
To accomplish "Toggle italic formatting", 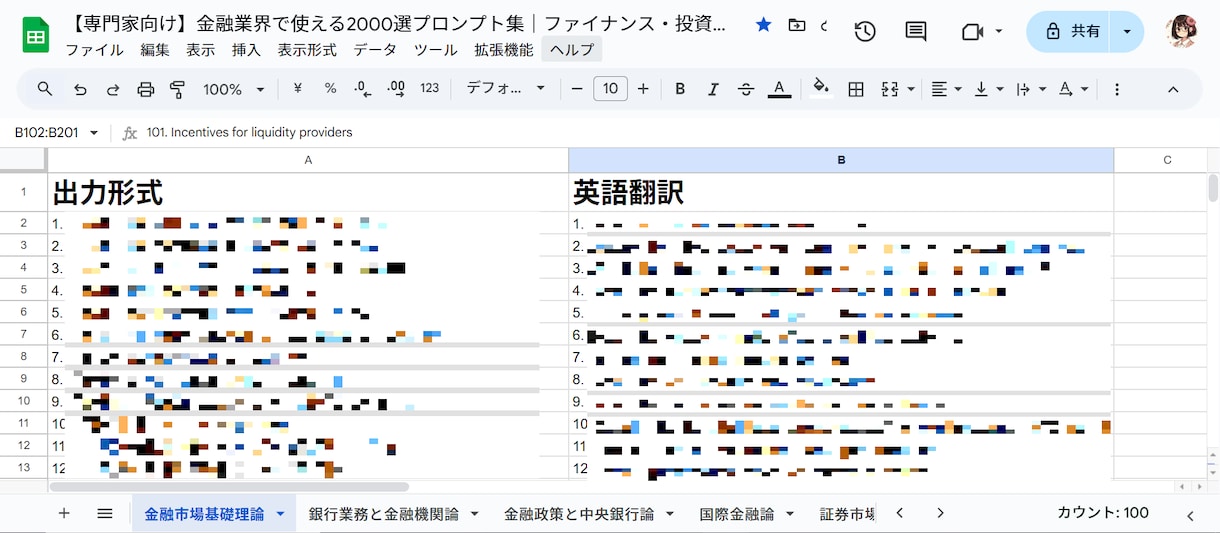I will [x=713, y=89].
